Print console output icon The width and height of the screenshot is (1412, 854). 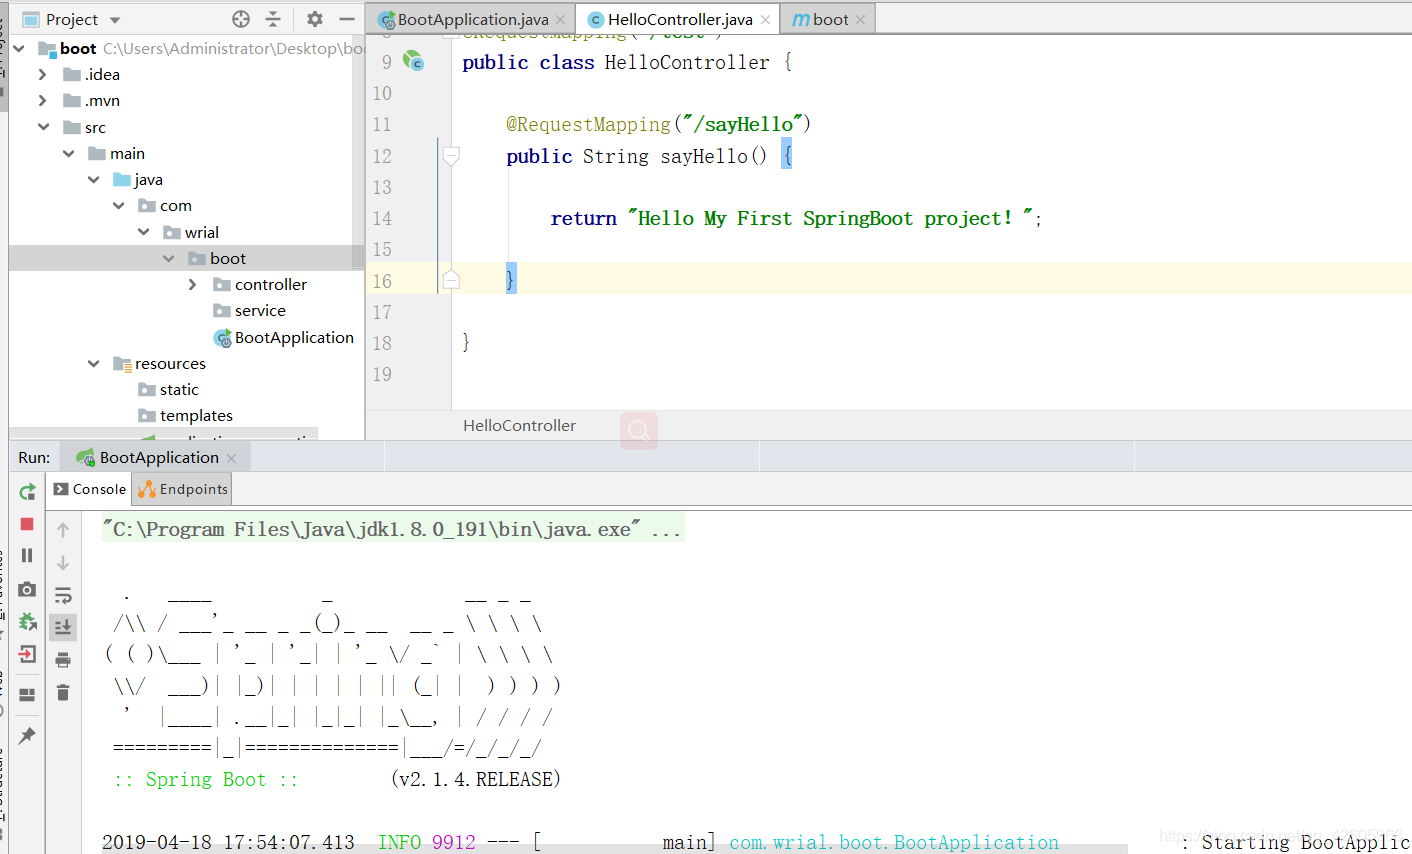[x=63, y=660]
